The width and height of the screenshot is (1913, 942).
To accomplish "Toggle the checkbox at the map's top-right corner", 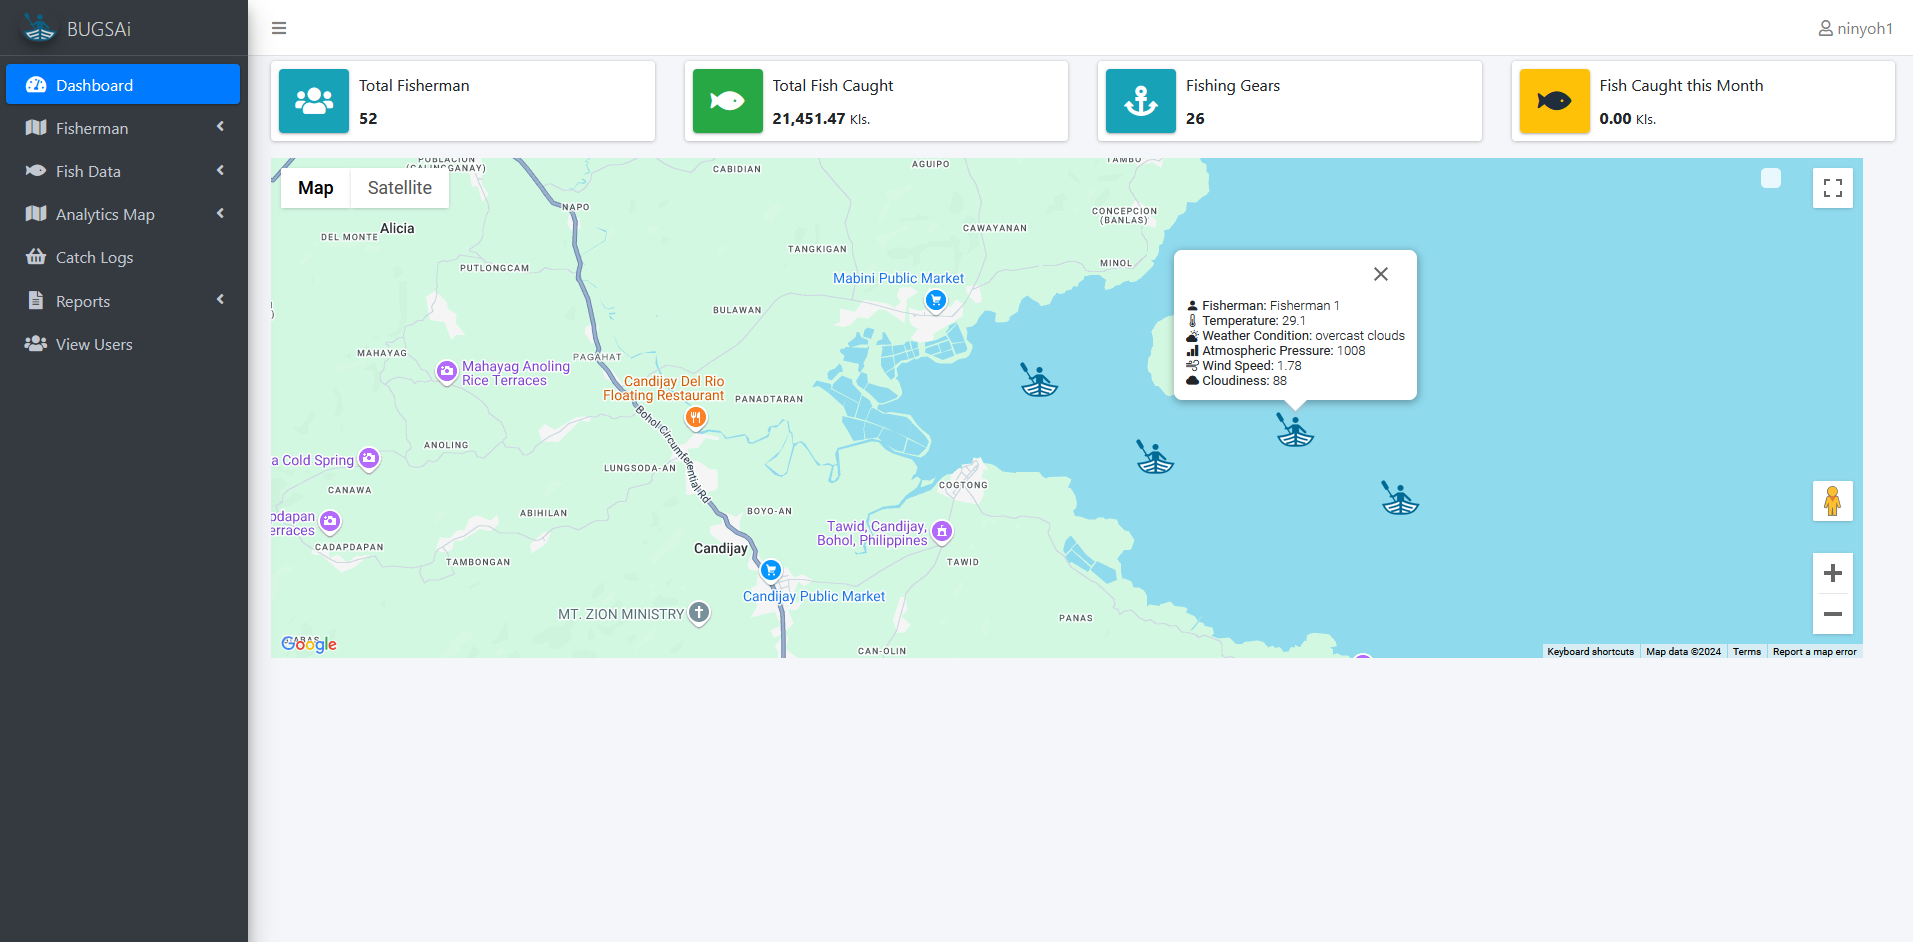I will [x=1770, y=178].
